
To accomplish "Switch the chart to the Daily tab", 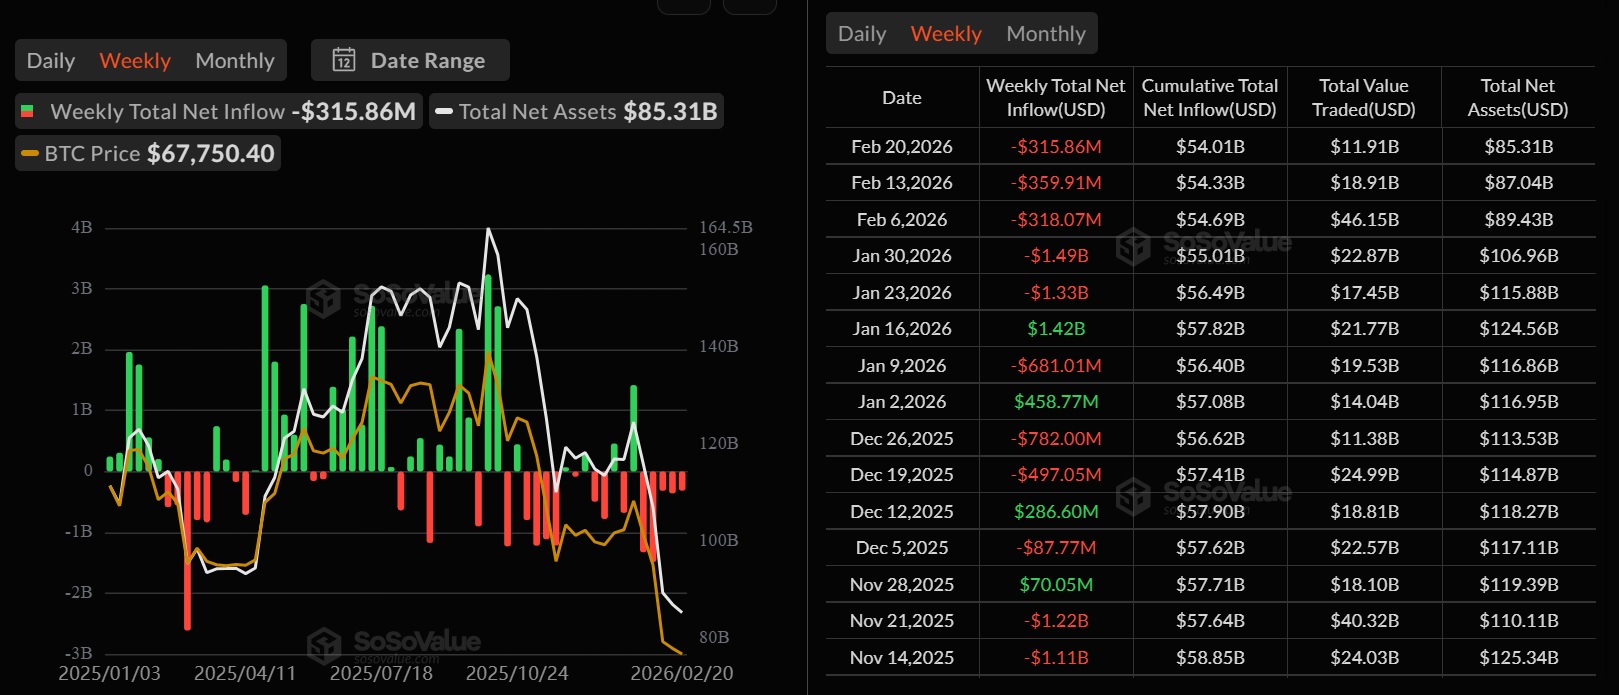I will (x=51, y=61).
